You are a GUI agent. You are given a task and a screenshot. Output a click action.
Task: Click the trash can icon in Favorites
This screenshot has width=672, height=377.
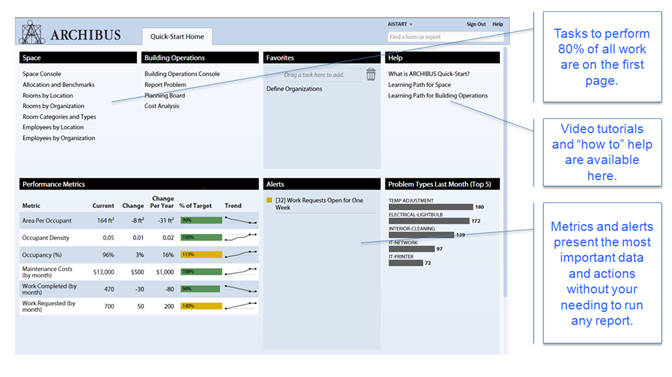point(371,74)
